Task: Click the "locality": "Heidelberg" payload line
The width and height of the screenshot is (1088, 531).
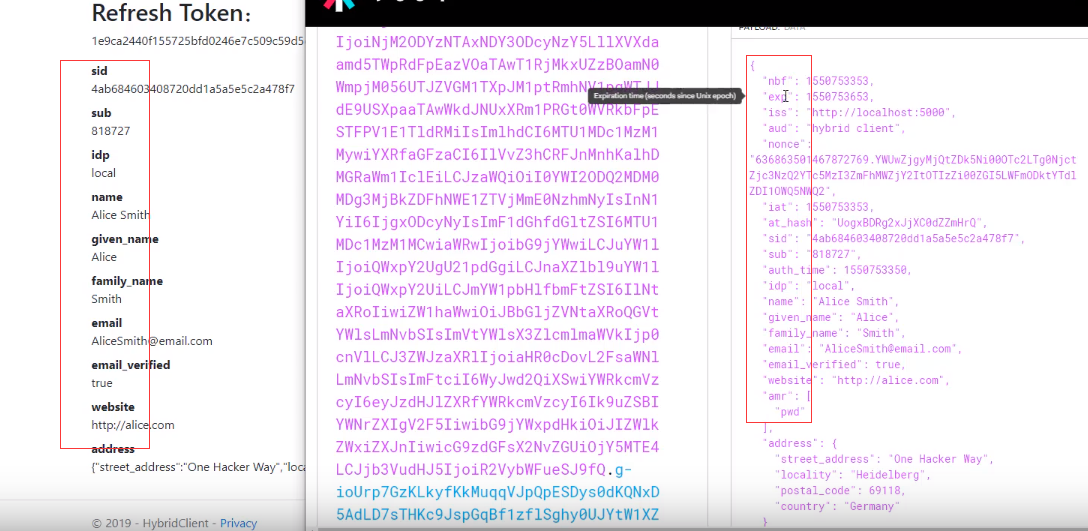Action: [852, 475]
